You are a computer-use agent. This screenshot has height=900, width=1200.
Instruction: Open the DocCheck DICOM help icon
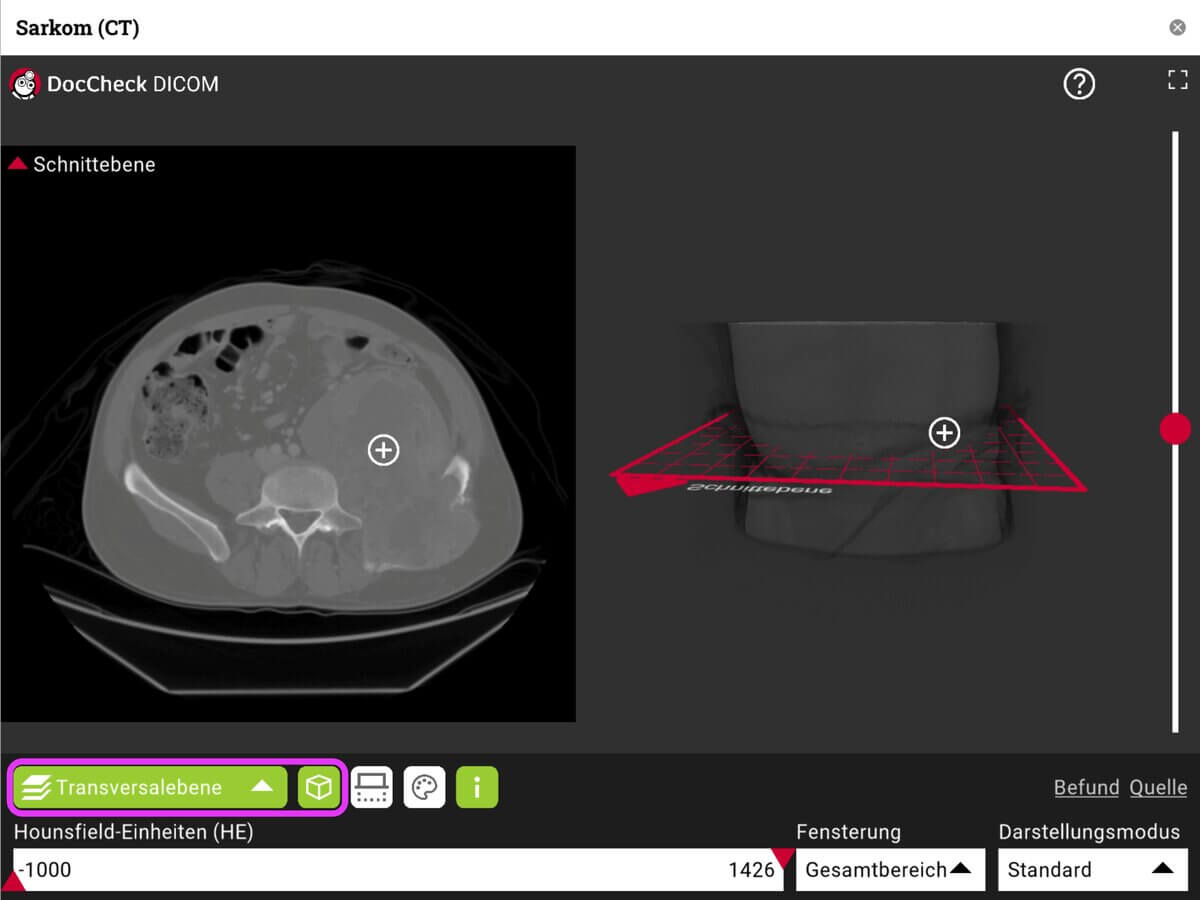[x=1079, y=84]
